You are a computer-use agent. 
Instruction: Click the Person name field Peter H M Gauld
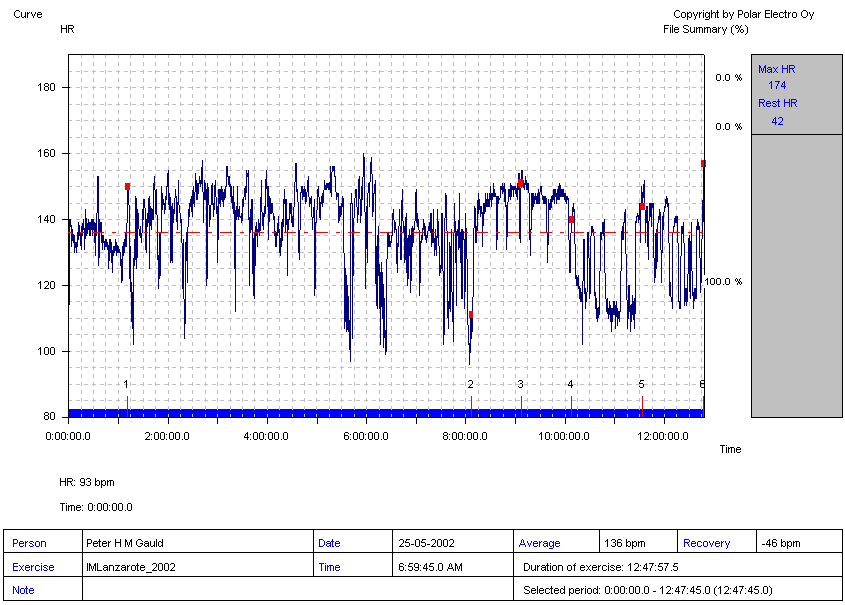(x=197, y=543)
